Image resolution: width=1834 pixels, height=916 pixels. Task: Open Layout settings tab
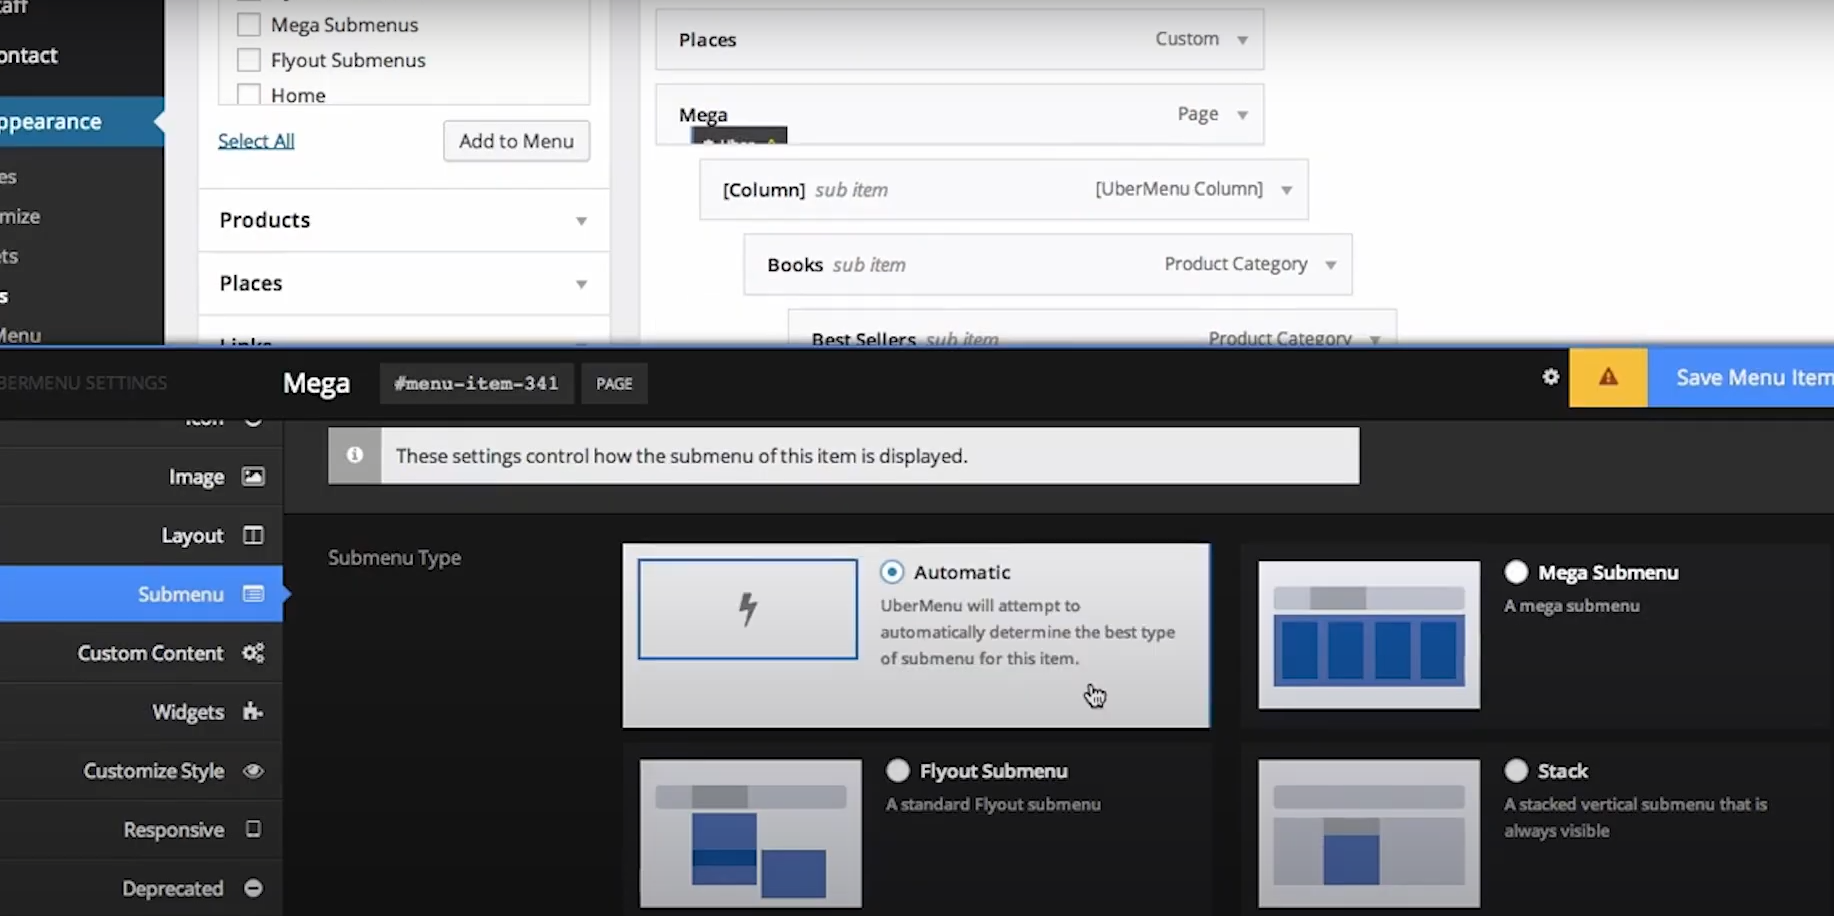coord(192,536)
